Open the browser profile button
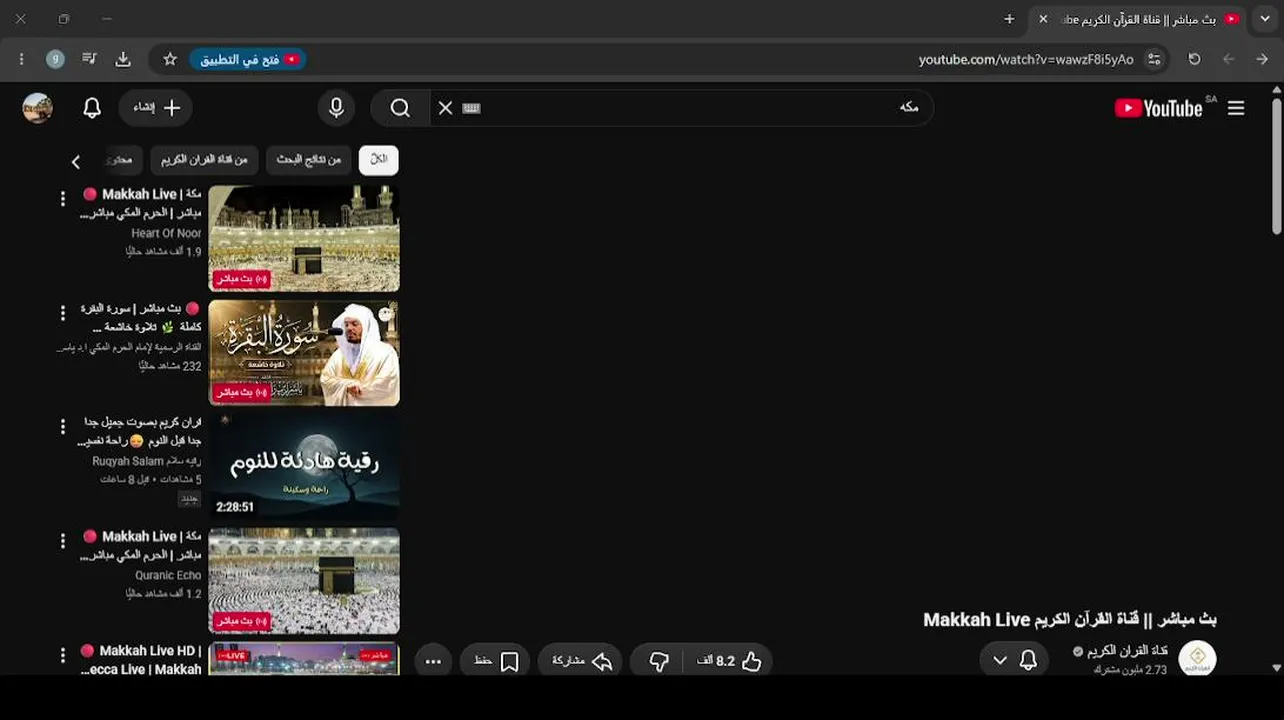This screenshot has width=1284, height=720. click(56, 59)
